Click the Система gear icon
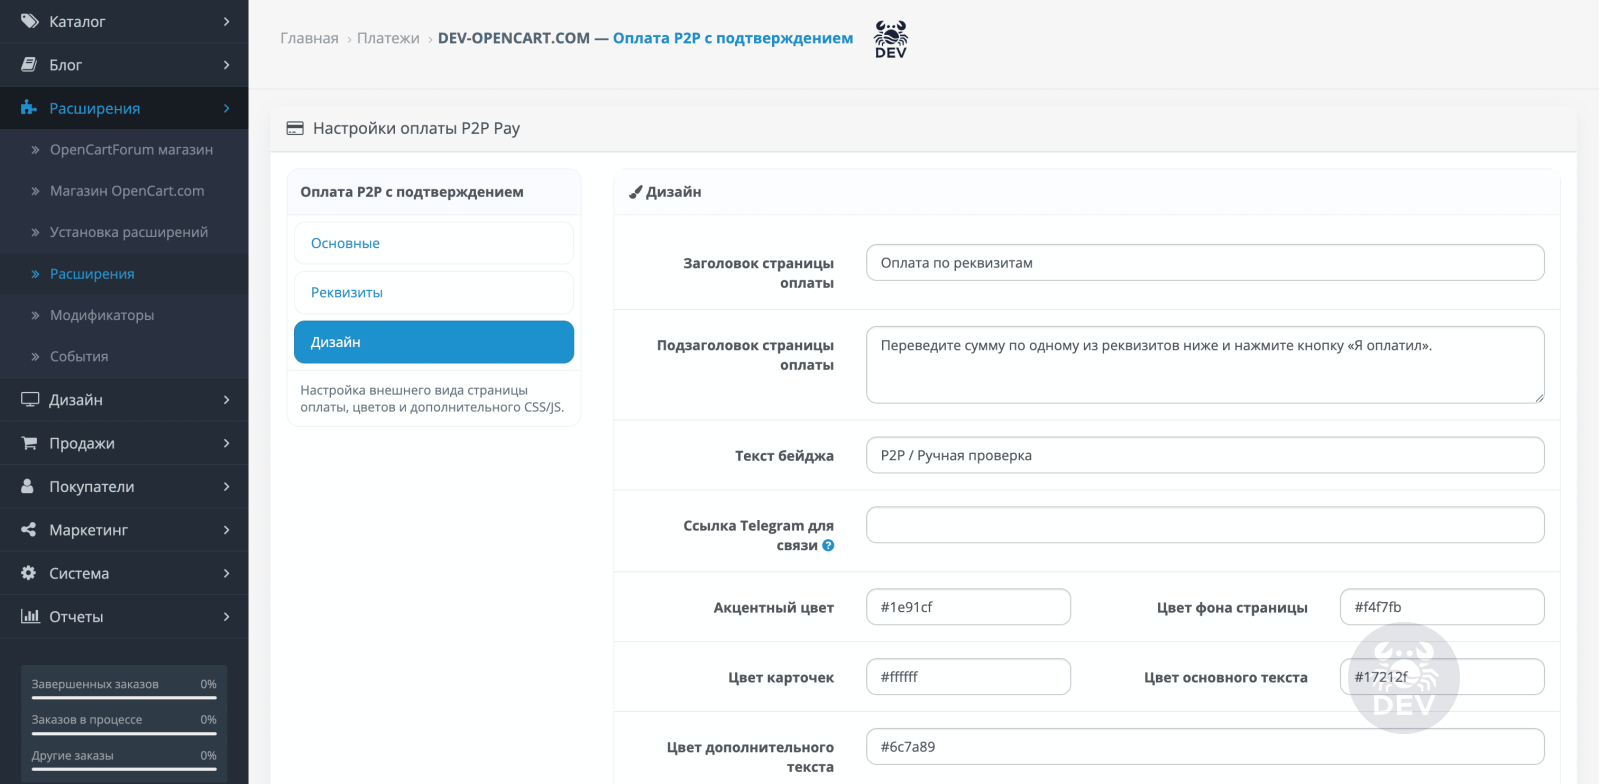Image resolution: width=1600 pixels, height=784 pixels. coord(29,573)
